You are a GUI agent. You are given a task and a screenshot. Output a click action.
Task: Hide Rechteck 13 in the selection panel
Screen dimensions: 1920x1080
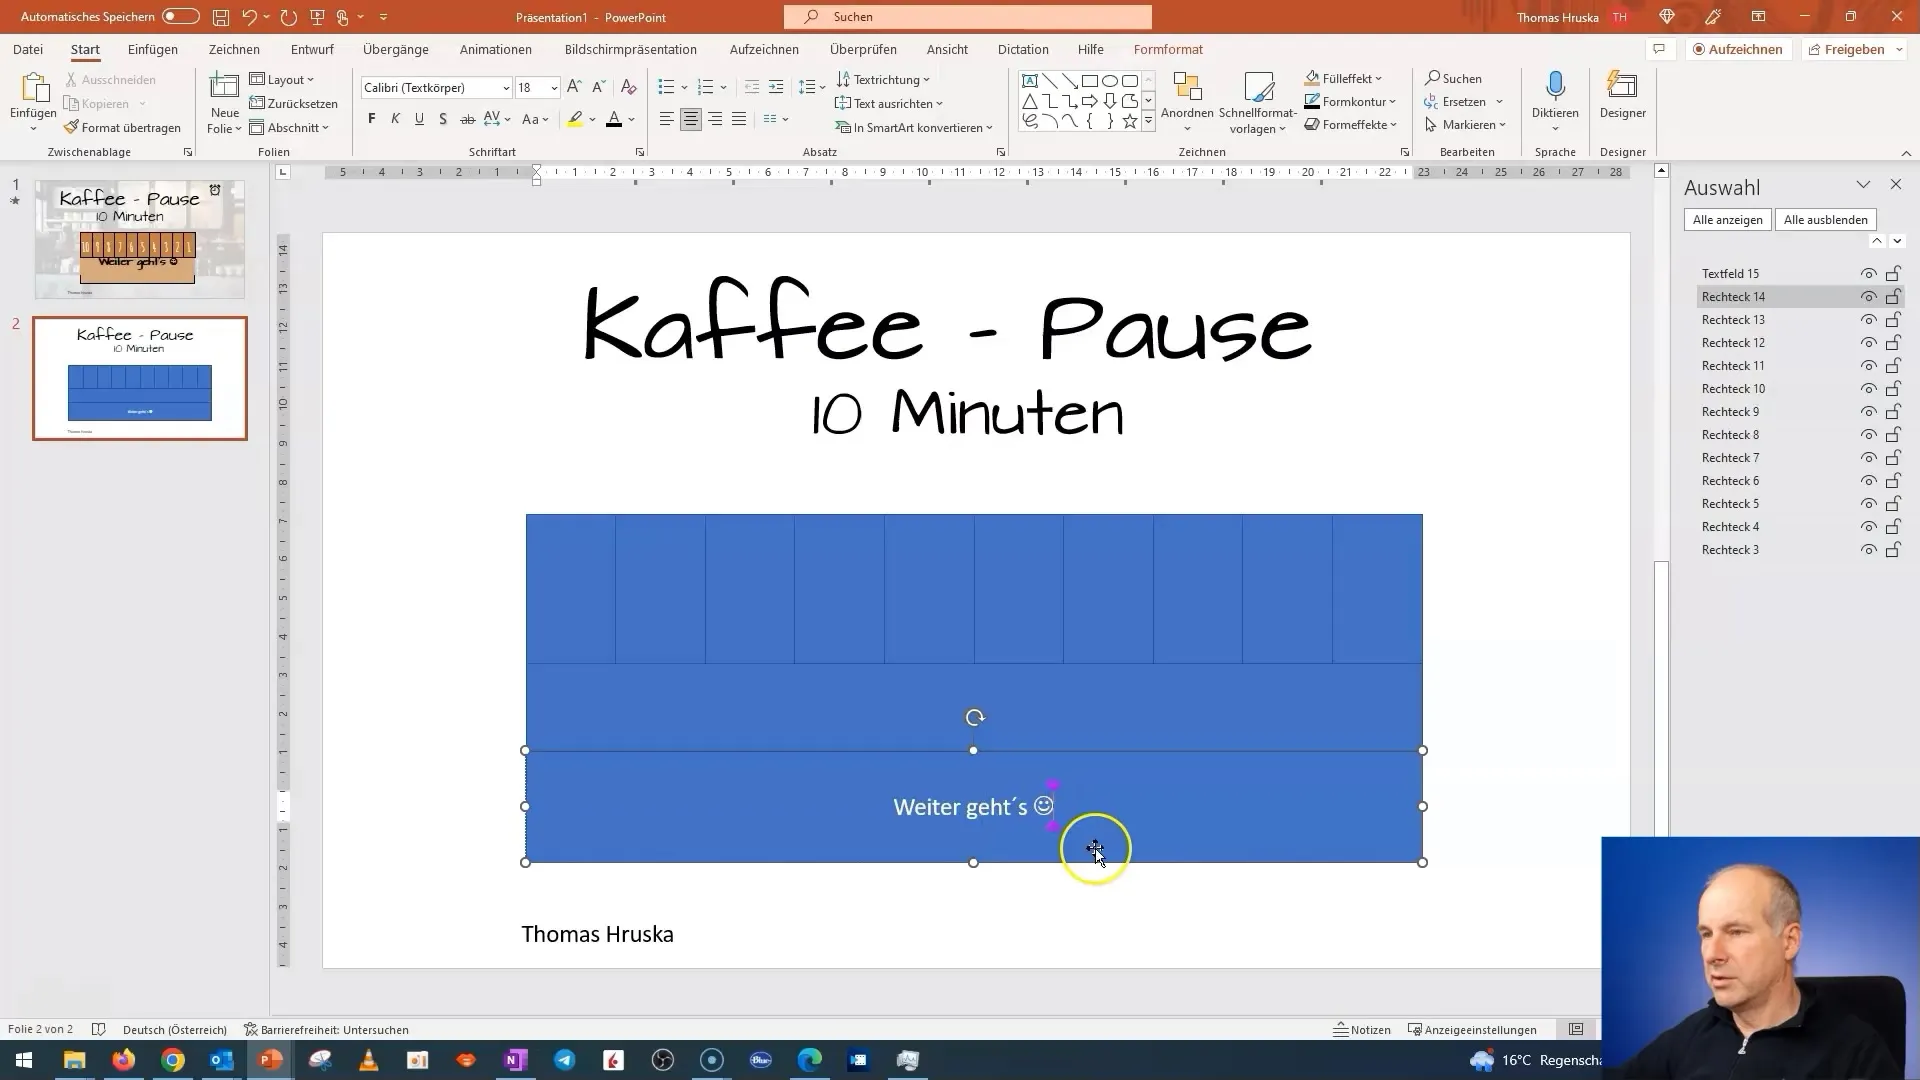coord(1870,319)
